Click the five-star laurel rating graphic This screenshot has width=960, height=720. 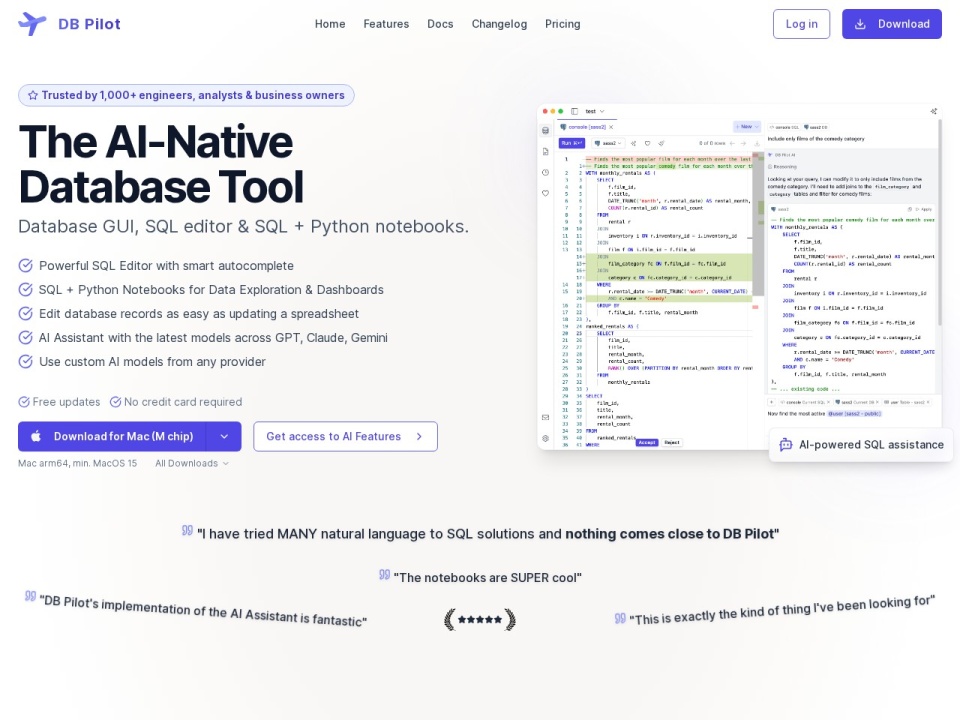[480, 620]
